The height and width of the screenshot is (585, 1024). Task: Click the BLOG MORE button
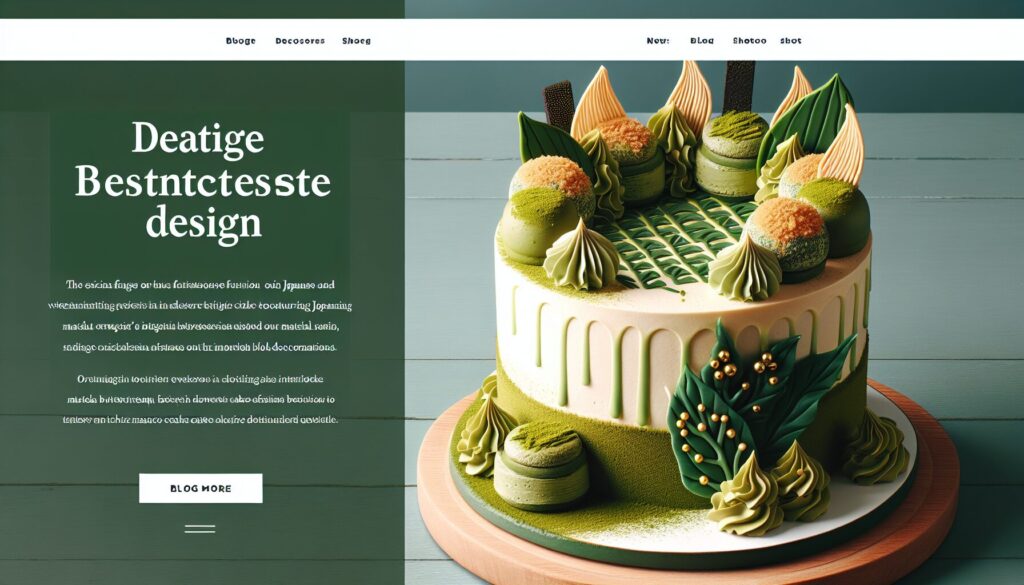(x=200, y=488)
